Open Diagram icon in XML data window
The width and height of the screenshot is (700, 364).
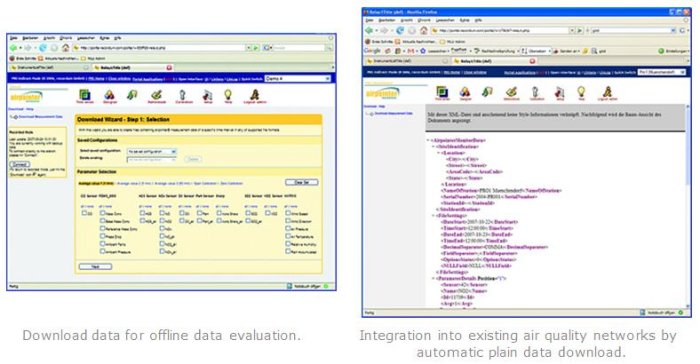pyautogui.click(x=465, y=93)
